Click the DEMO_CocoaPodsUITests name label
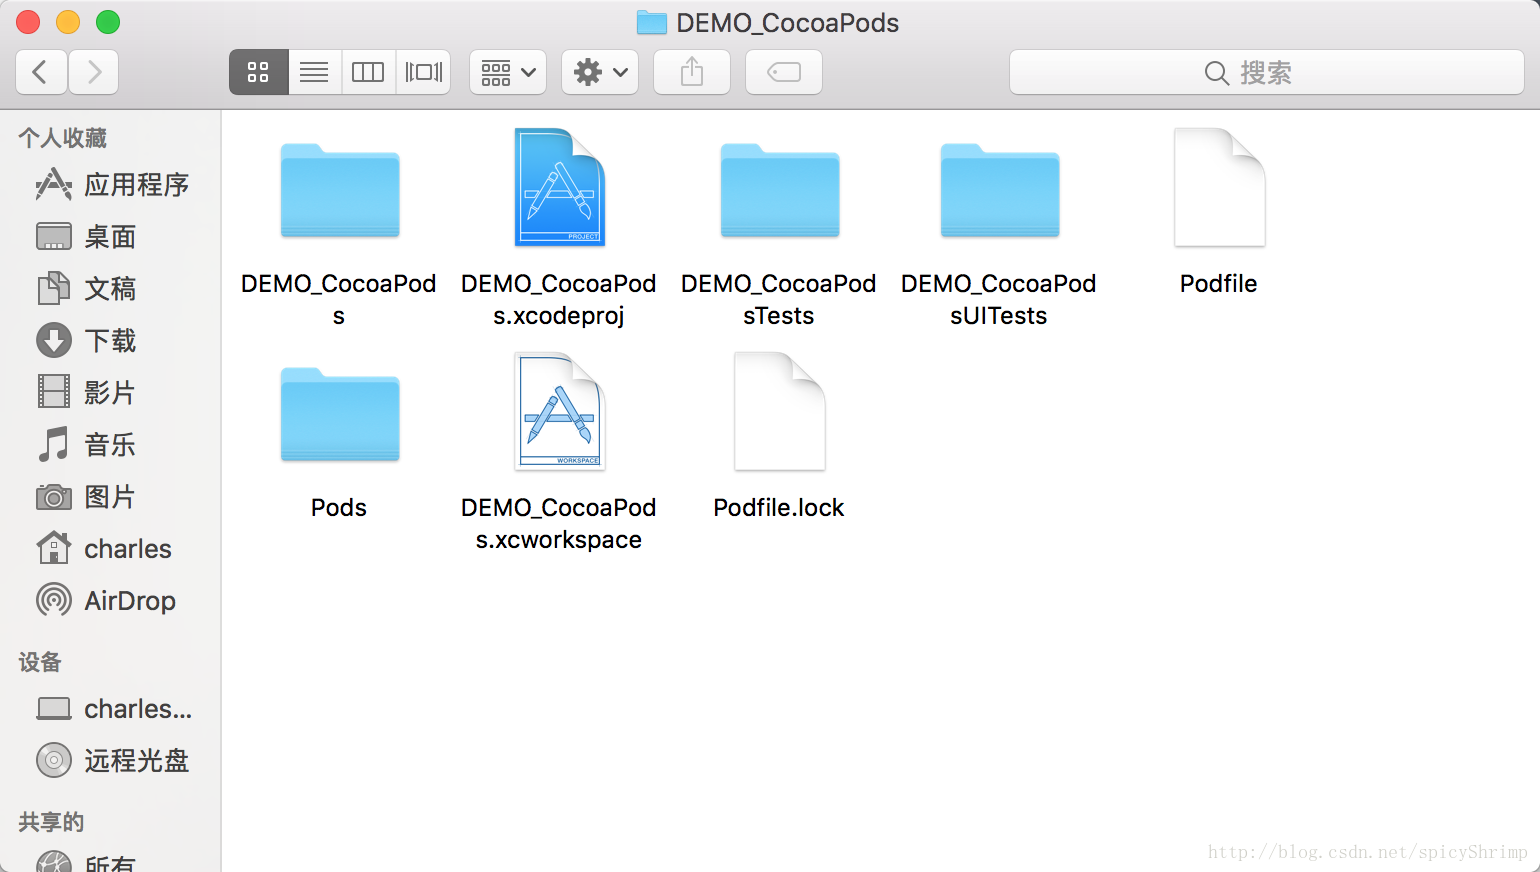The height and width of the screenshot is (872, 1540). (999, 300)
